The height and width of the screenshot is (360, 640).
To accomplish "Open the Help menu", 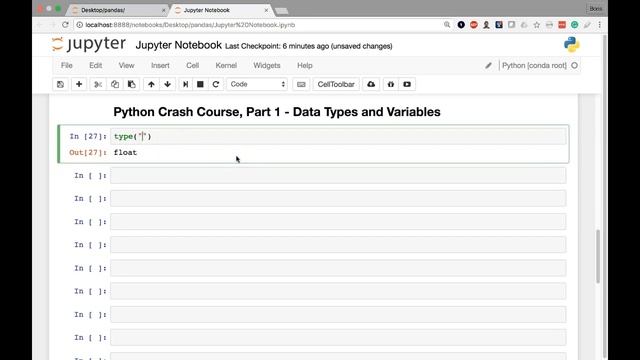I will 304,65.
